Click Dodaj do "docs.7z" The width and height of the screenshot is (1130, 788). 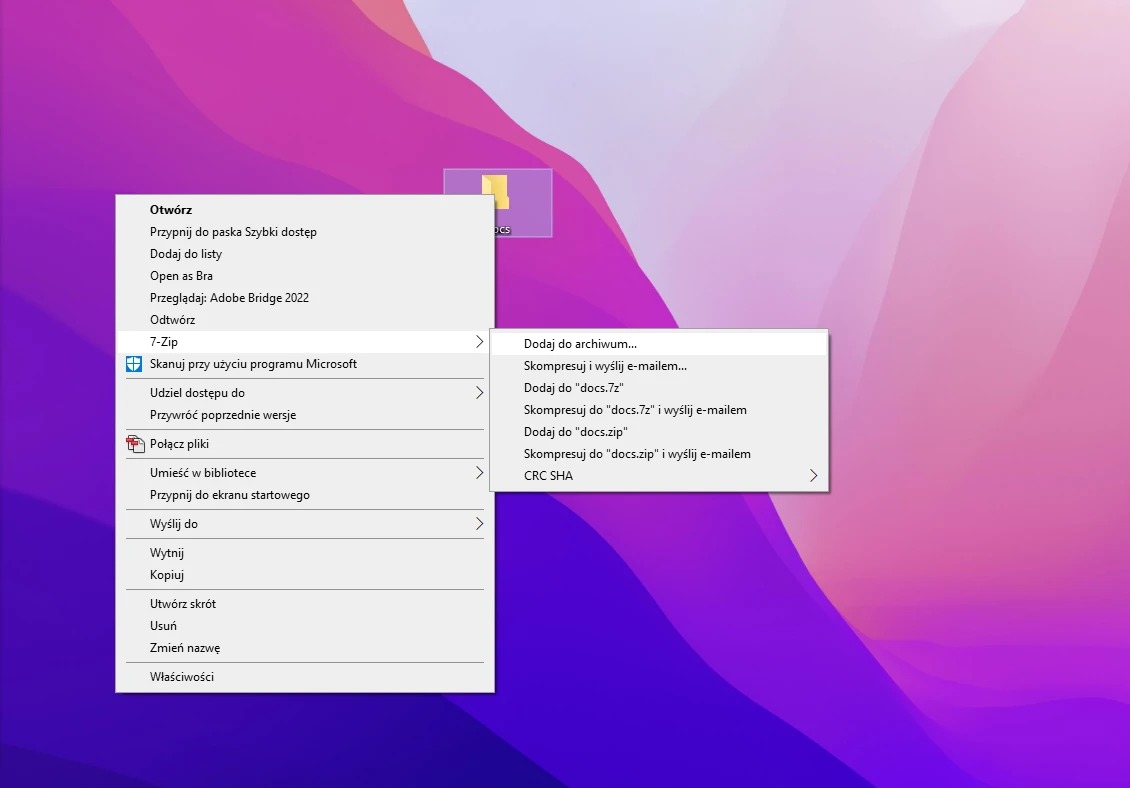tap(574, 388)
